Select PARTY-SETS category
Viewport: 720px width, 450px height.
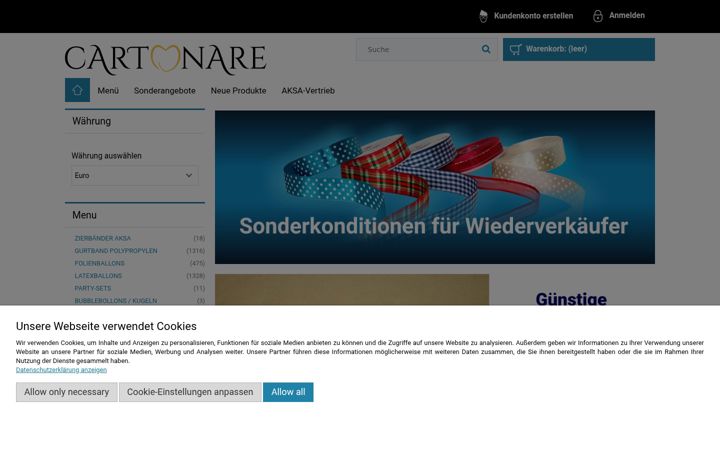click(92, 288)
